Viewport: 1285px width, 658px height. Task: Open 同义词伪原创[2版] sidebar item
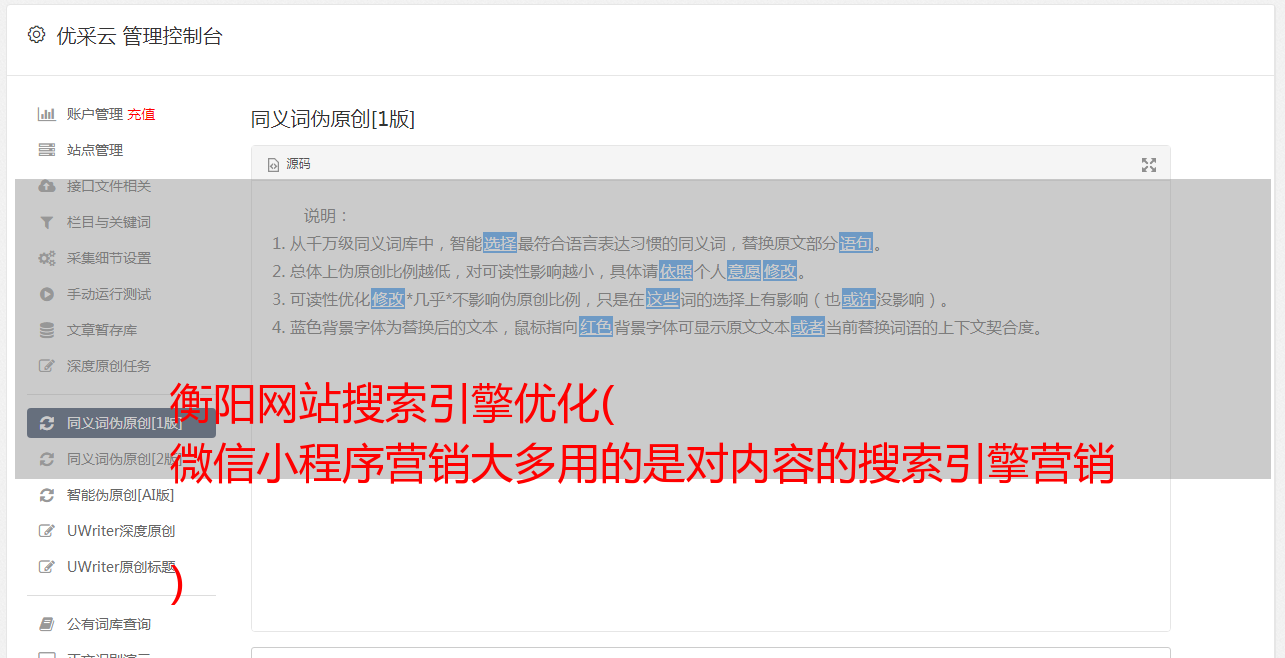tap(121, 459)
